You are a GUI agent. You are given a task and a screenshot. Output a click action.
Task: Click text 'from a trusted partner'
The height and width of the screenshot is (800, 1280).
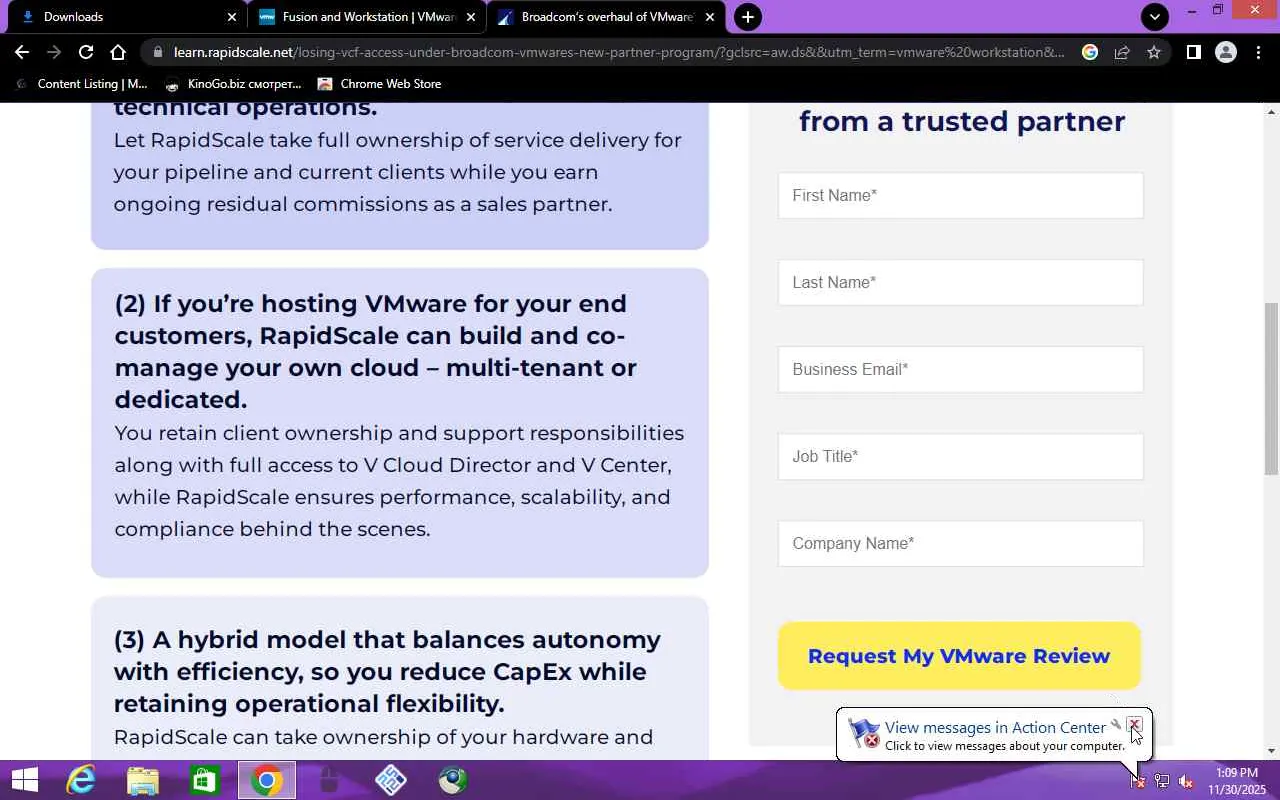click(x=962, y=121)
